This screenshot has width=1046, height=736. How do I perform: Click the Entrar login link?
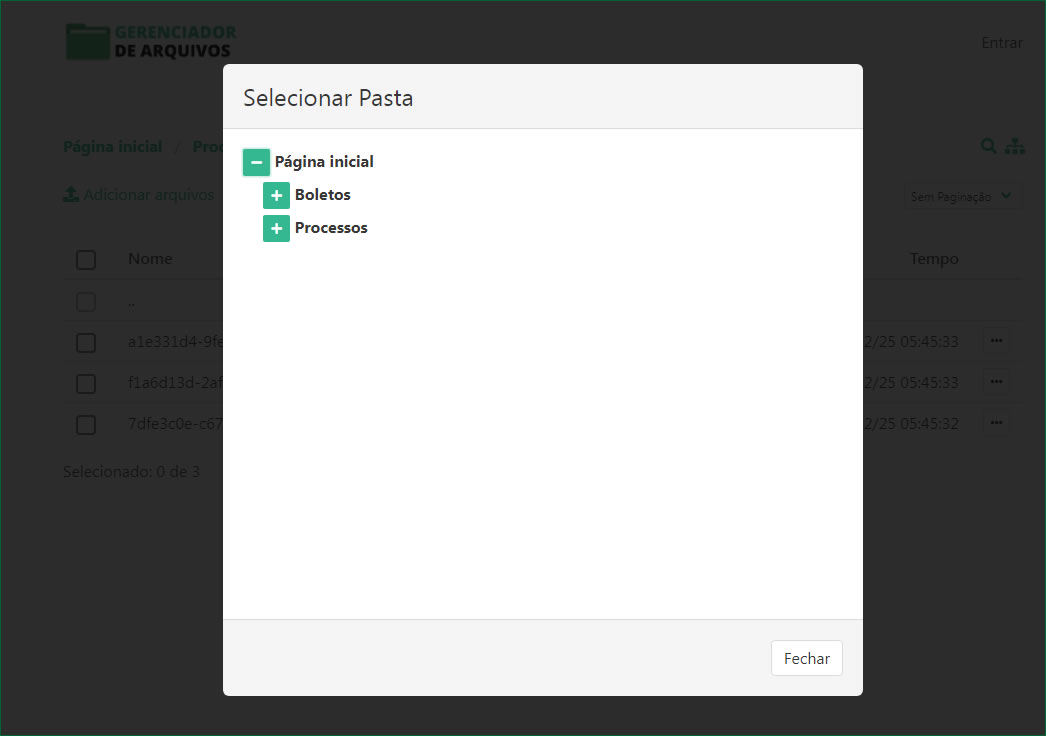pyautogui.click(x=1001, y=43)
